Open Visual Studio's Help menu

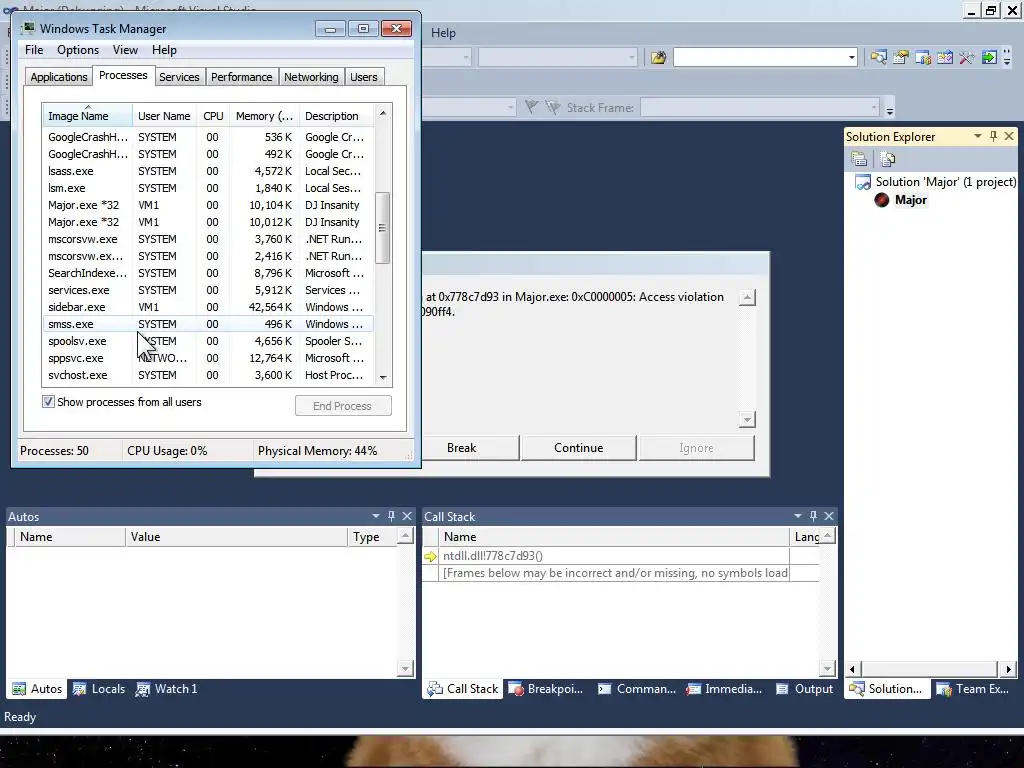tap(443, 33)
